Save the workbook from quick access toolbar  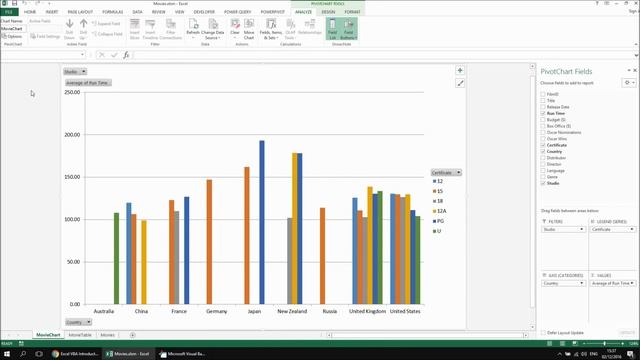[x=14, y=3]
